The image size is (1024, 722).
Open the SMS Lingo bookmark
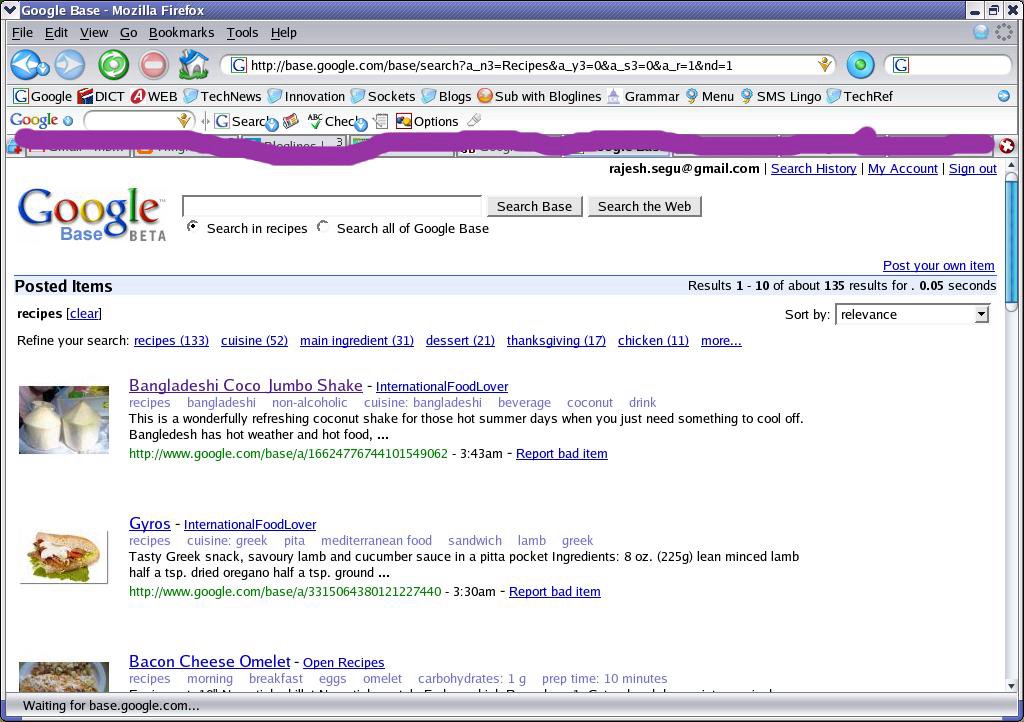click(780, 96)
